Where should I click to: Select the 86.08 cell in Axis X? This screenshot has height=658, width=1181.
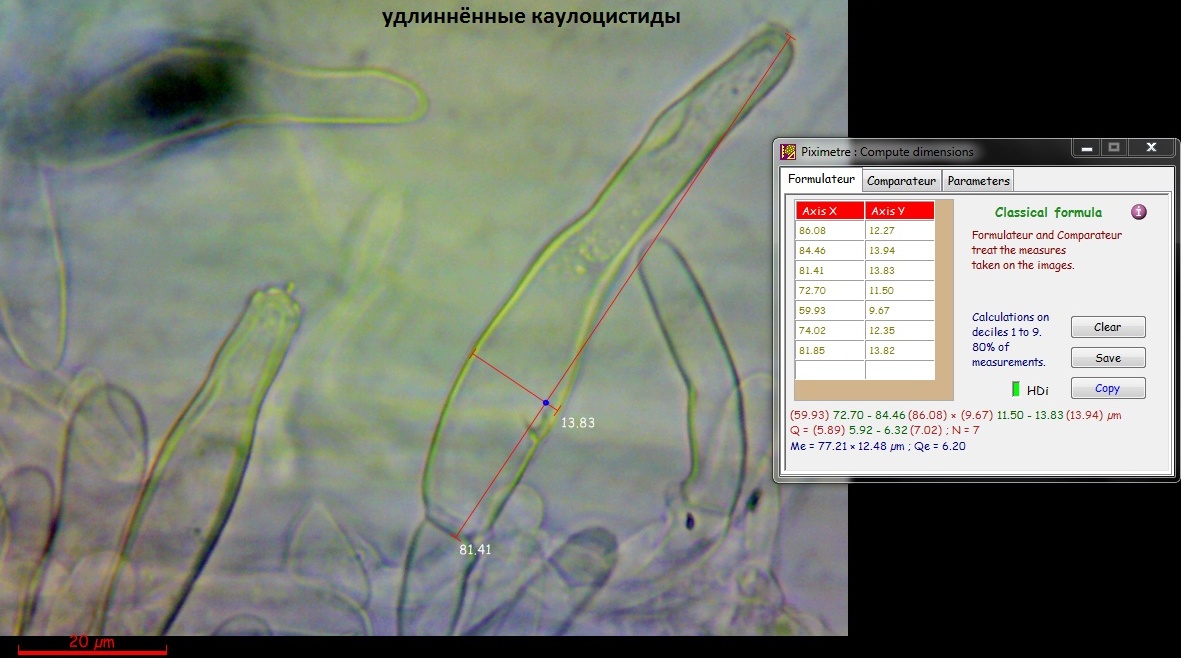click(829, 231)
